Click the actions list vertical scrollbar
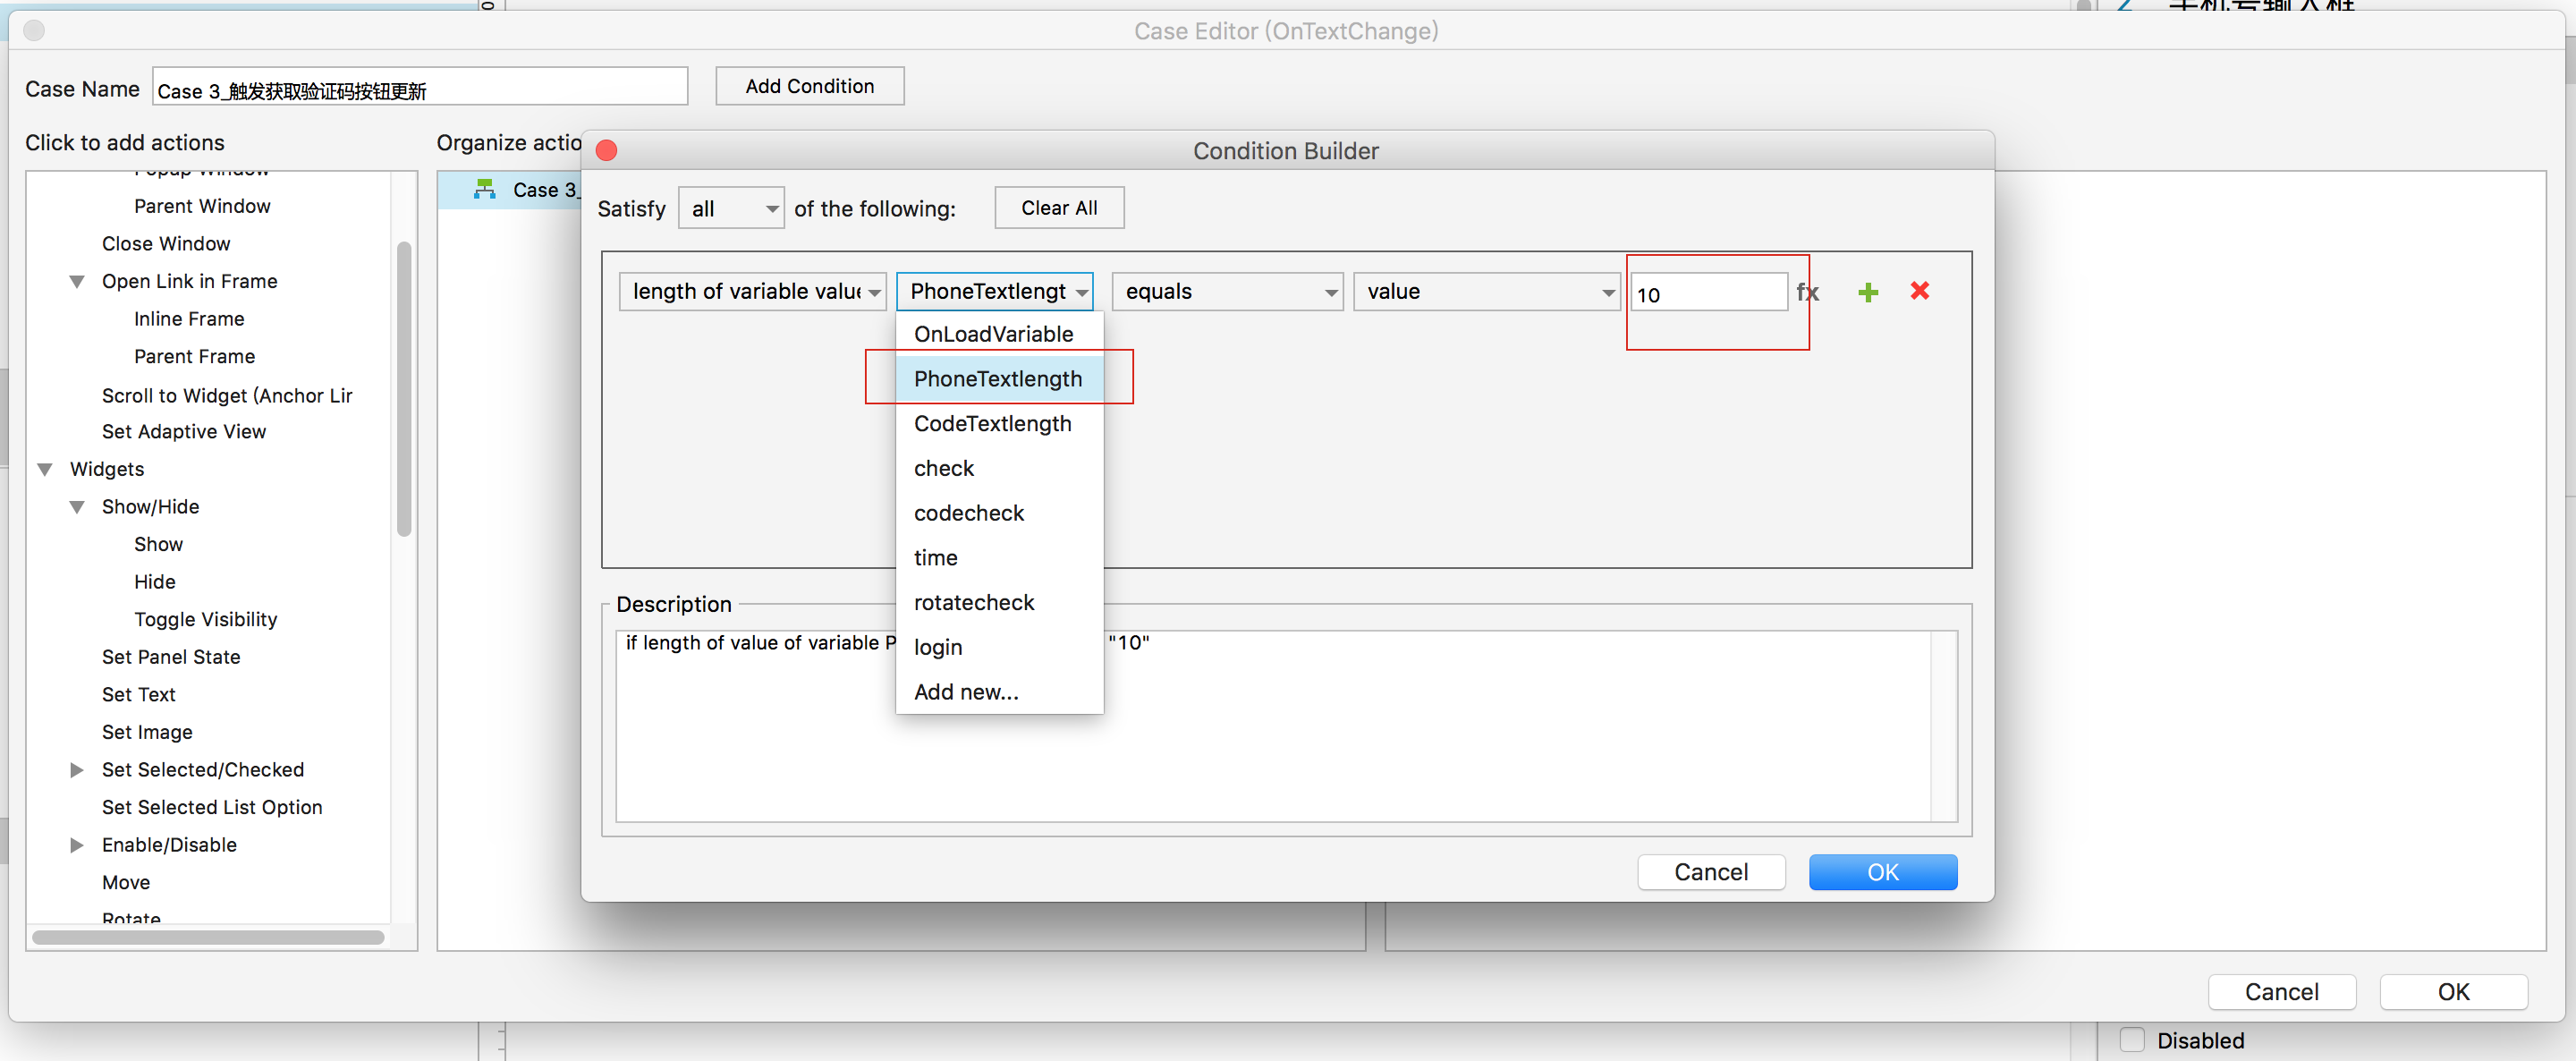This screenshot has width=2576, height=1061. [404, 388]
